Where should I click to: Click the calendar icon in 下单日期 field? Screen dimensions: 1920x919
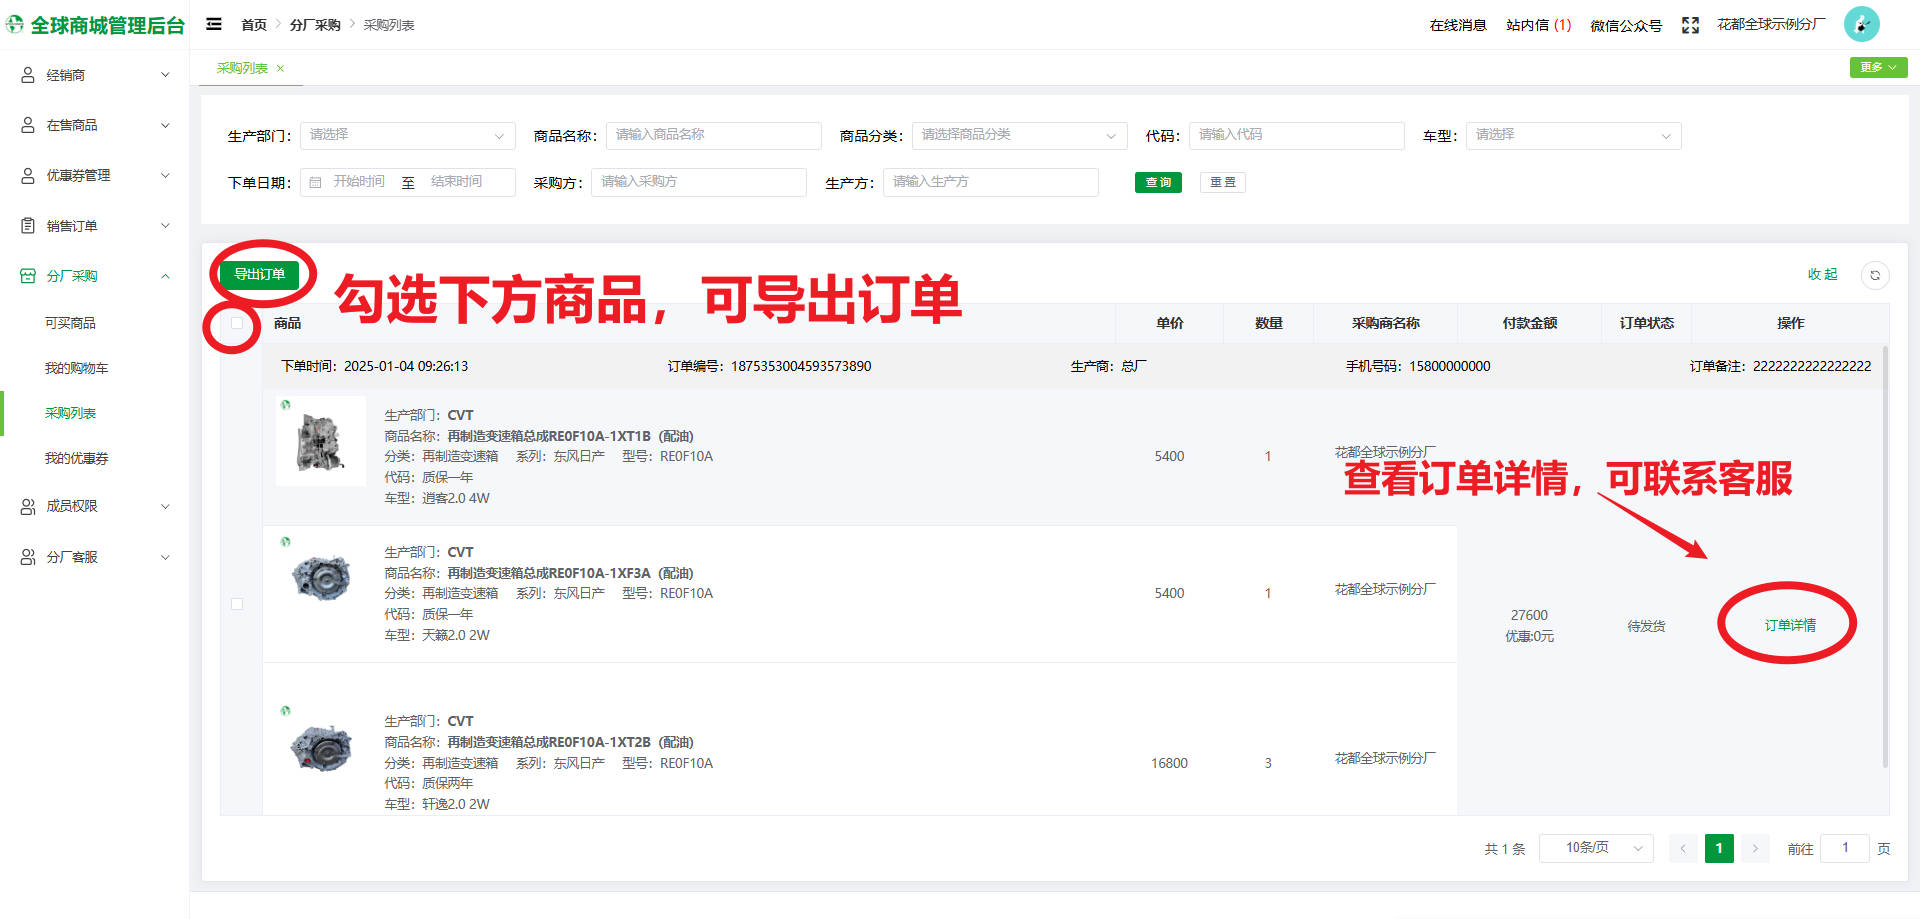point(315,182)
